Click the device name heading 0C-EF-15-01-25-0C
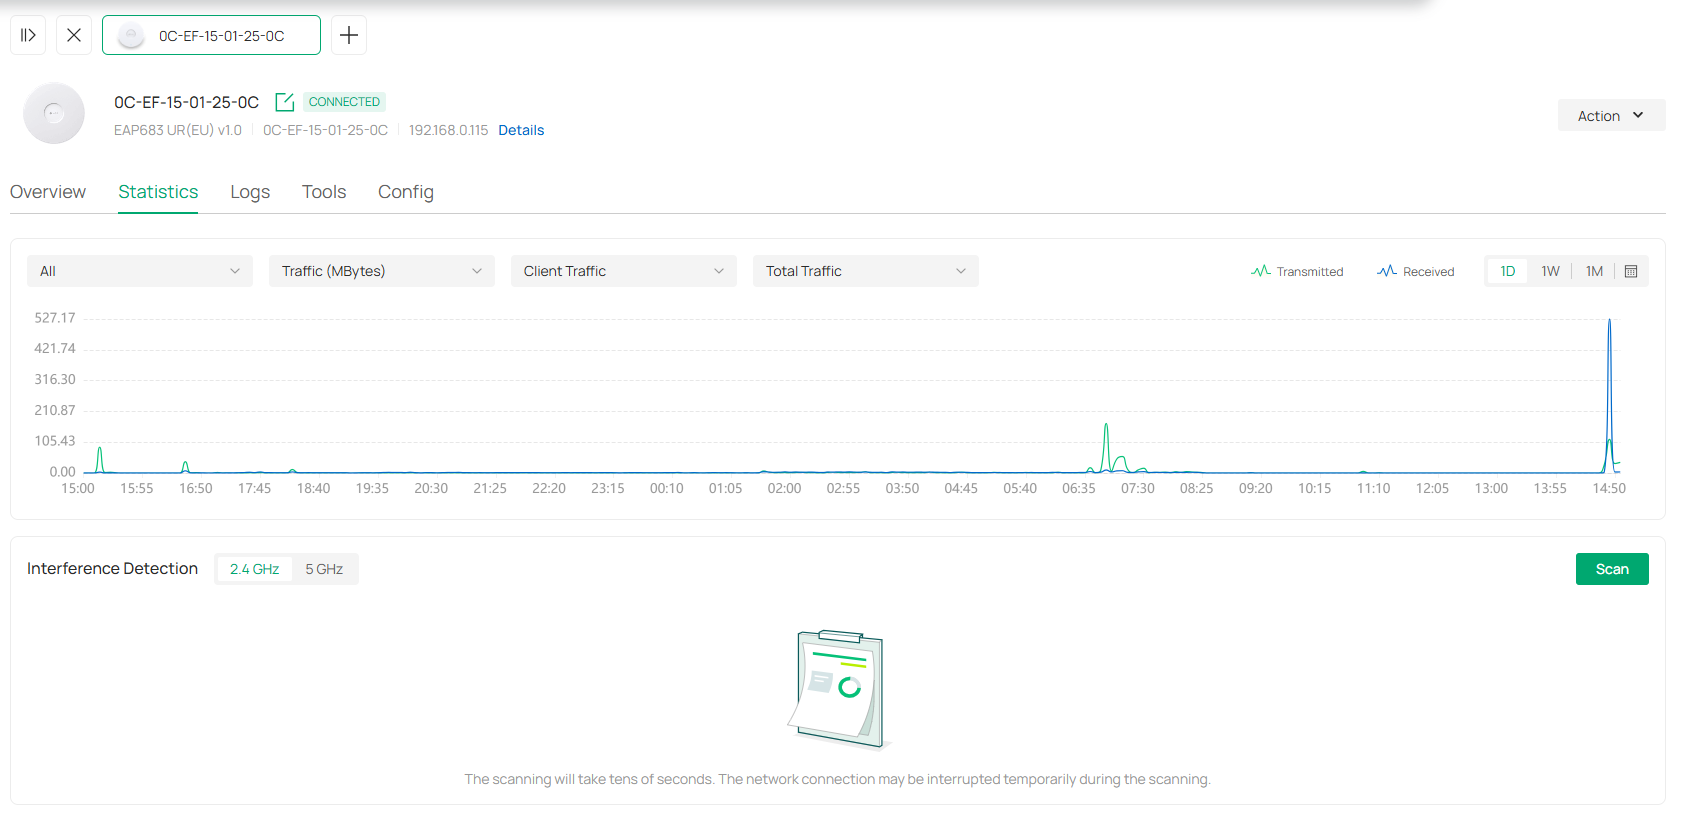This screenshot has width=1686, height=825. click(x=186, y=102)
